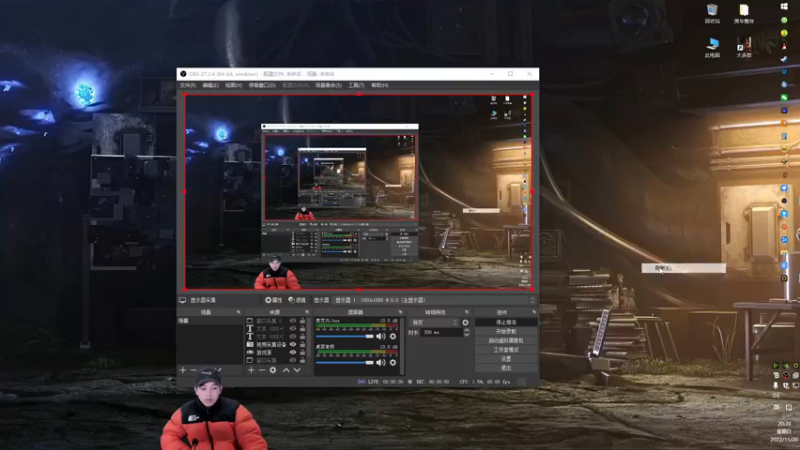Click the 启动虚拟摄像机 button
The image size is (800, 450).
click(x=506, y=341)
